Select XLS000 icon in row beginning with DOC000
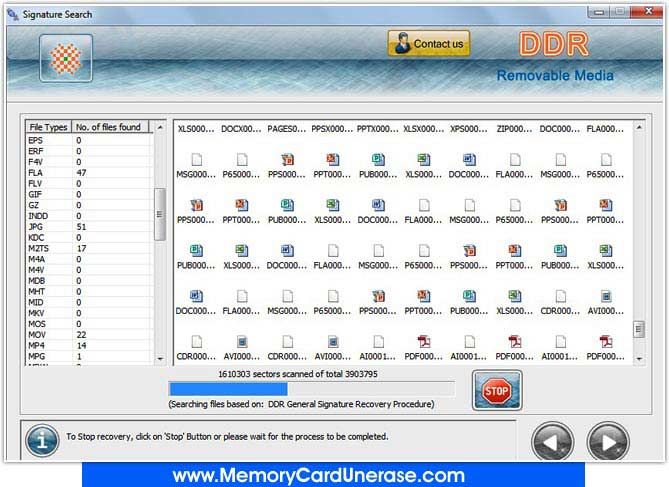 pos(515,296)
